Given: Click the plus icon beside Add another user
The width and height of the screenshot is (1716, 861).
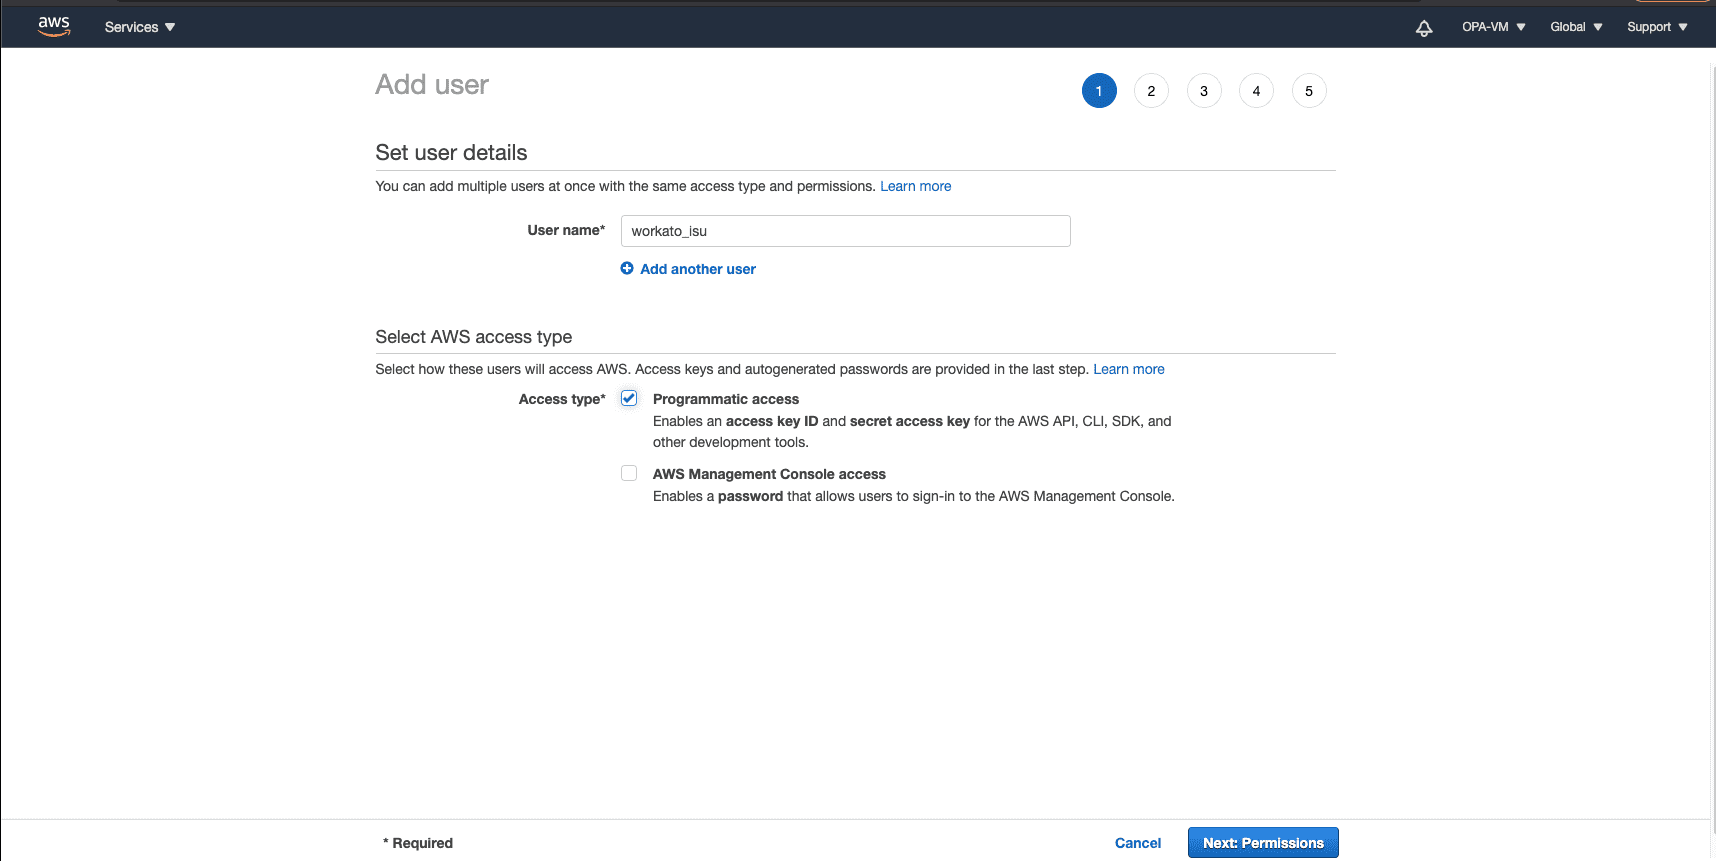Looking at the screenshot, I should (x=627, y=268).
